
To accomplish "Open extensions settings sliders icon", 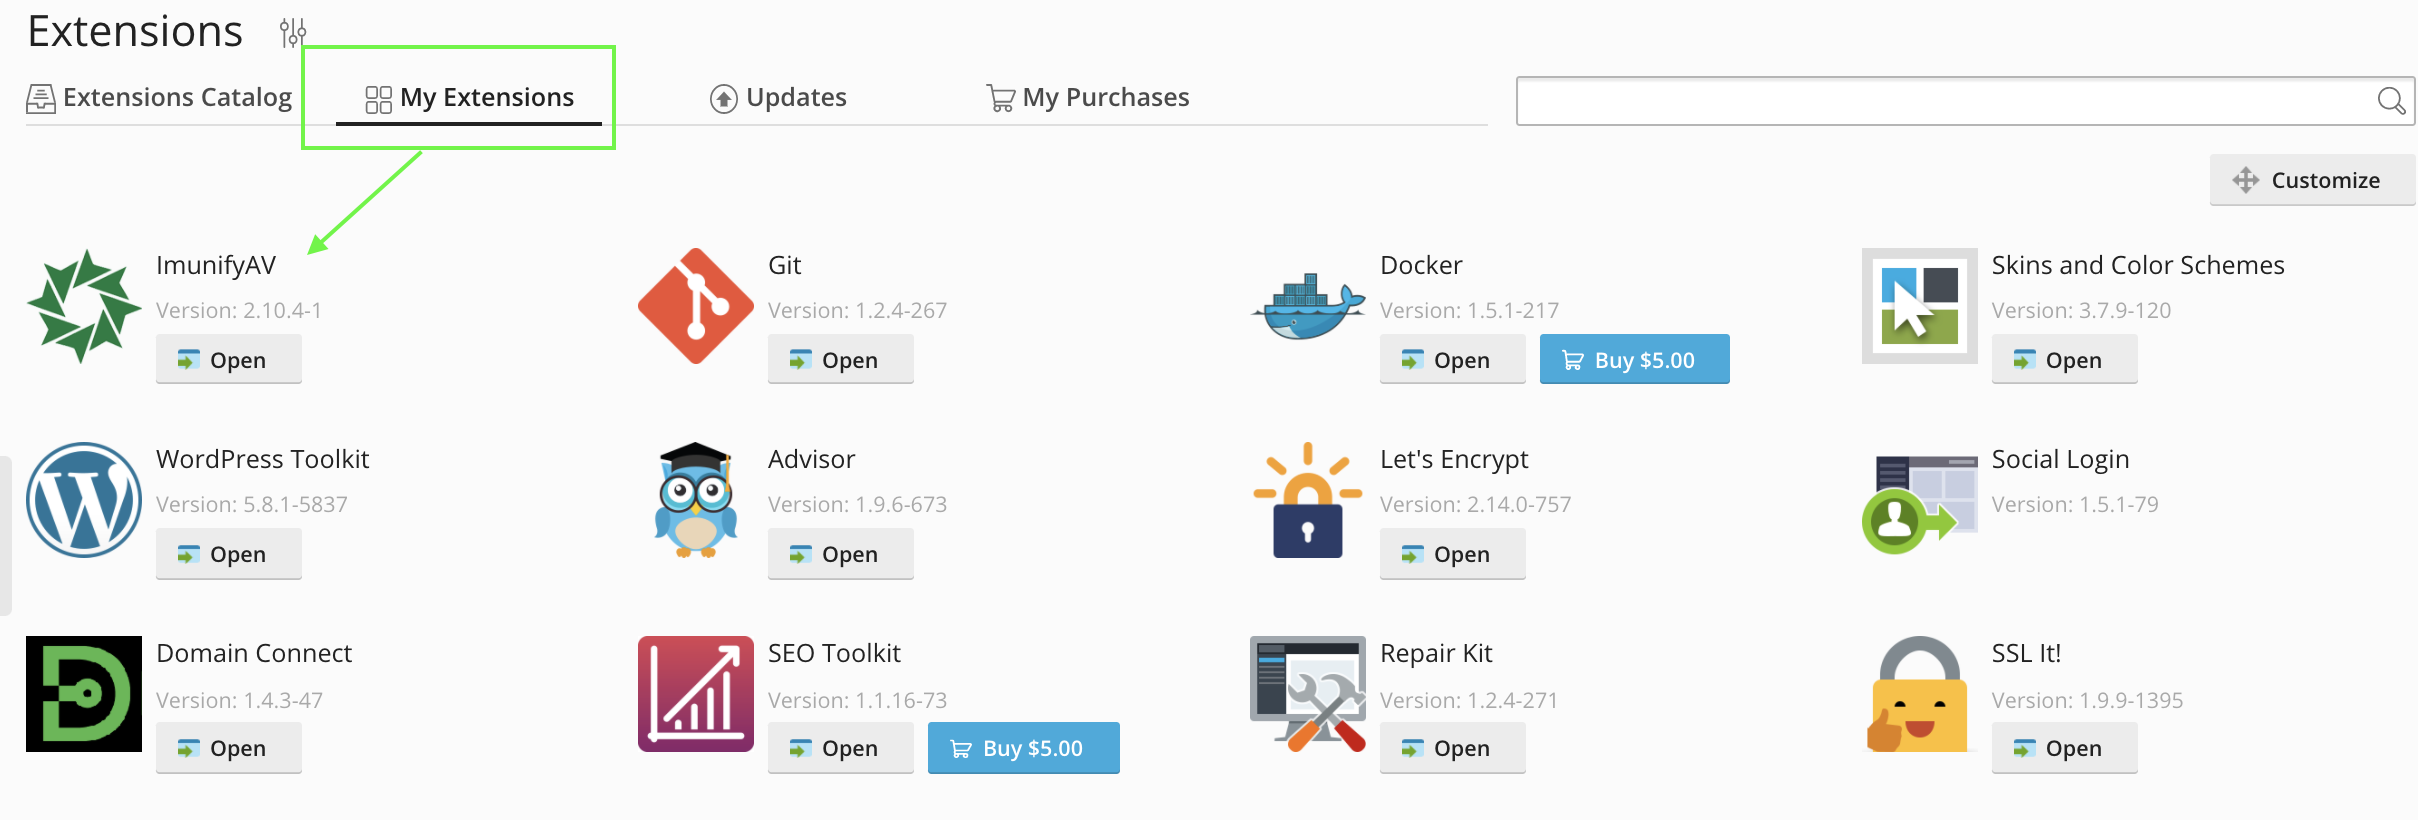I will point(292,33).
